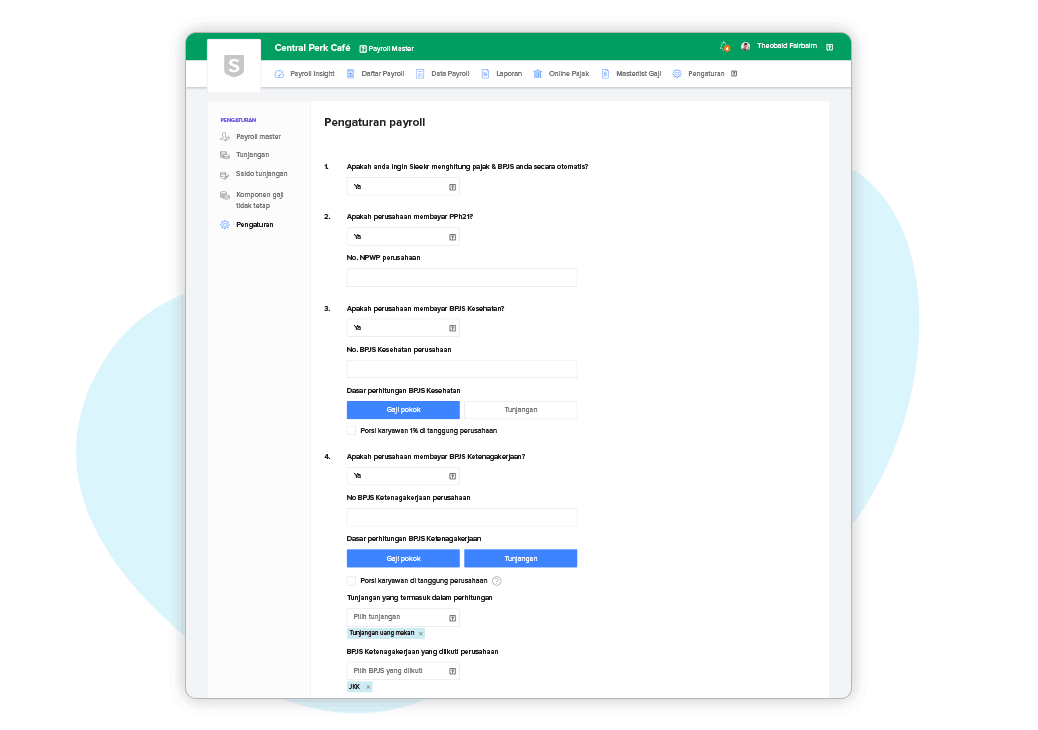
Task: Open the Pilih tunjangan dropdown
Action: [403, 617]
